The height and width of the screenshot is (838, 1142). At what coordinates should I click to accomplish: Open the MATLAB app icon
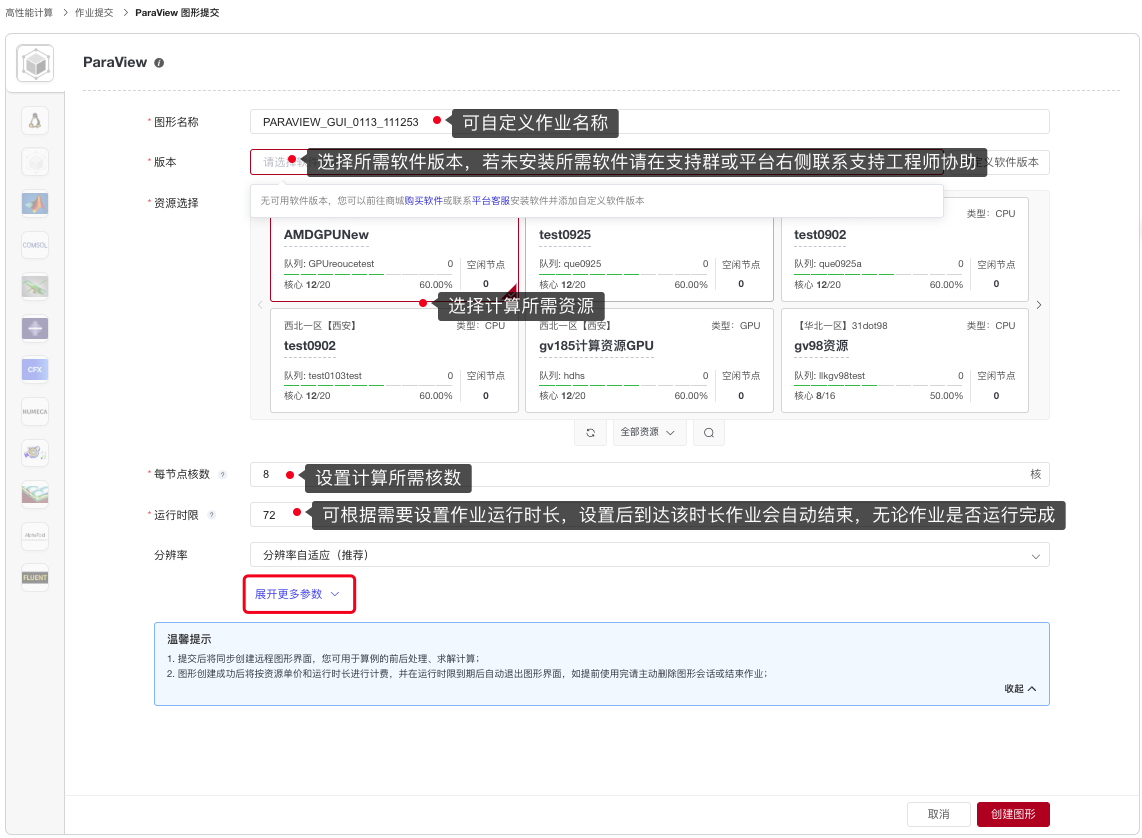(x=35, y=203)
